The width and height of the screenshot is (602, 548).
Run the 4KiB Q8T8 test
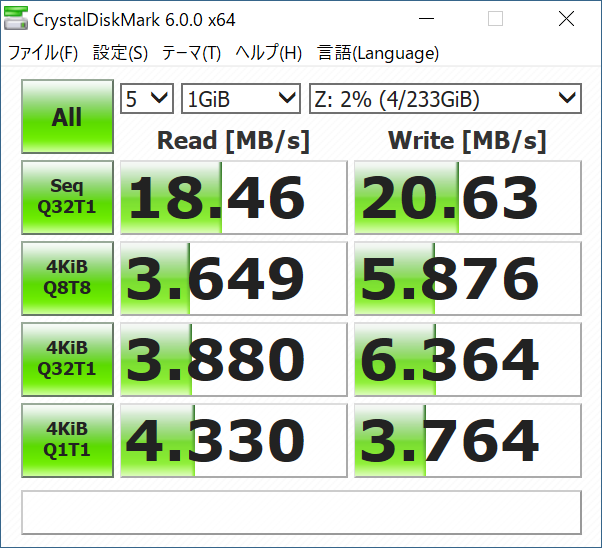(x=67, y=278)
